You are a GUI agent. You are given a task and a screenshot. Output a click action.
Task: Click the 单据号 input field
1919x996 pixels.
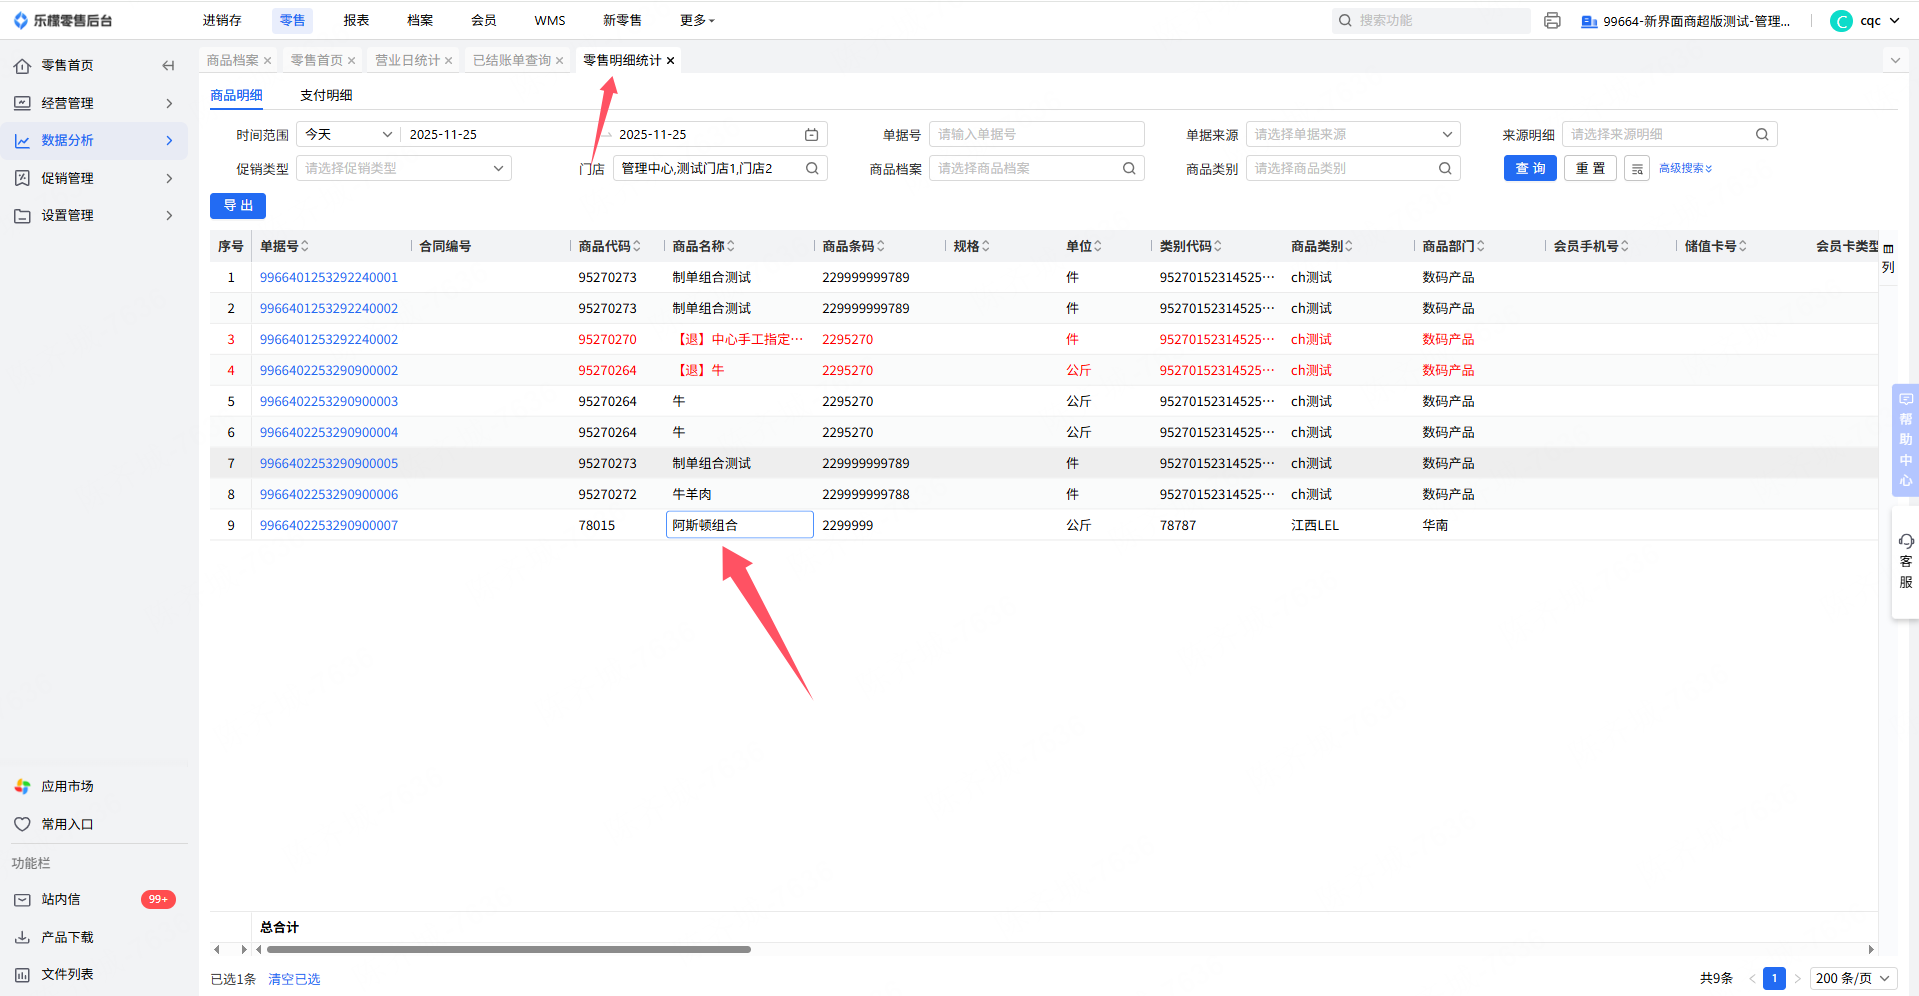(1036, 135)
